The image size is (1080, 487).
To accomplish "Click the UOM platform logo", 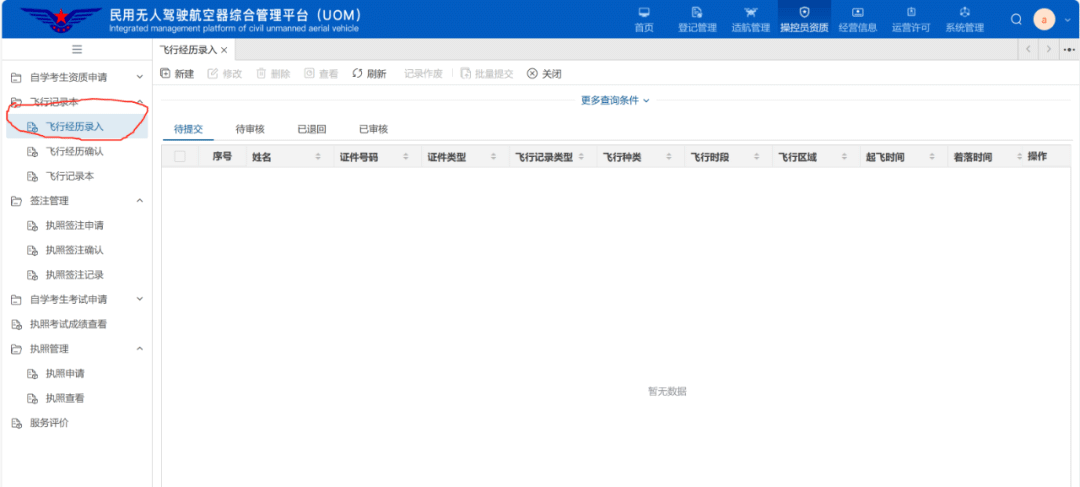I will click(61, 19).
